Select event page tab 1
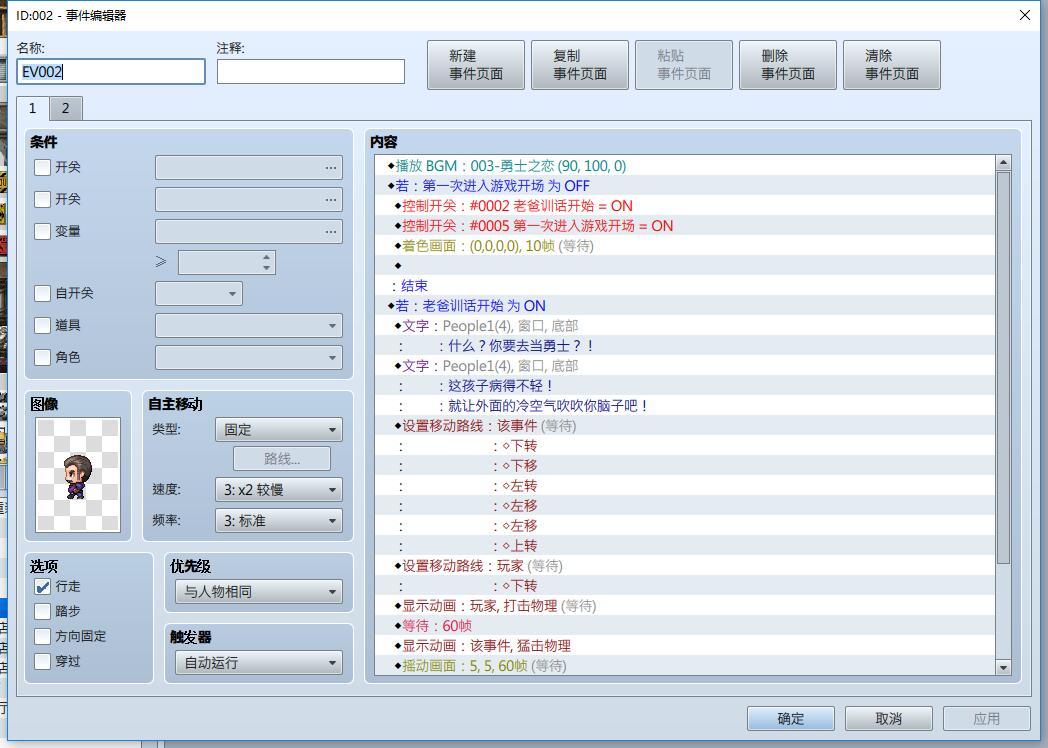Screen dimensions: 1048x748 (32, 108)
